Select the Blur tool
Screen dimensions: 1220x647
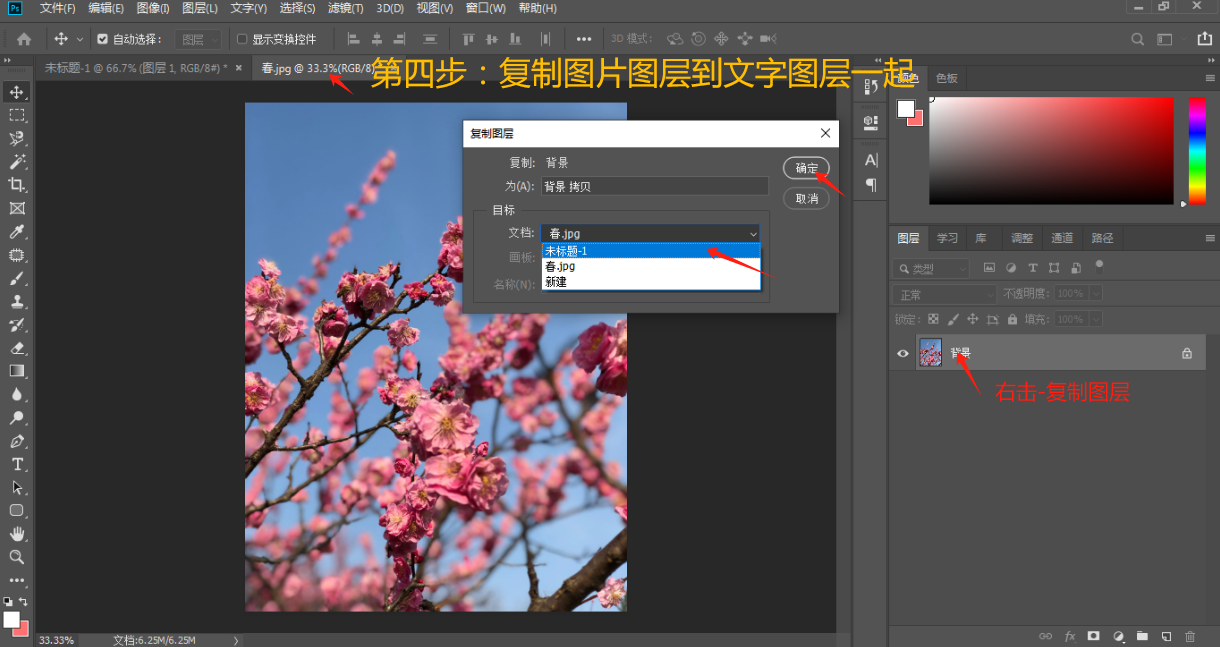[17, 394]
